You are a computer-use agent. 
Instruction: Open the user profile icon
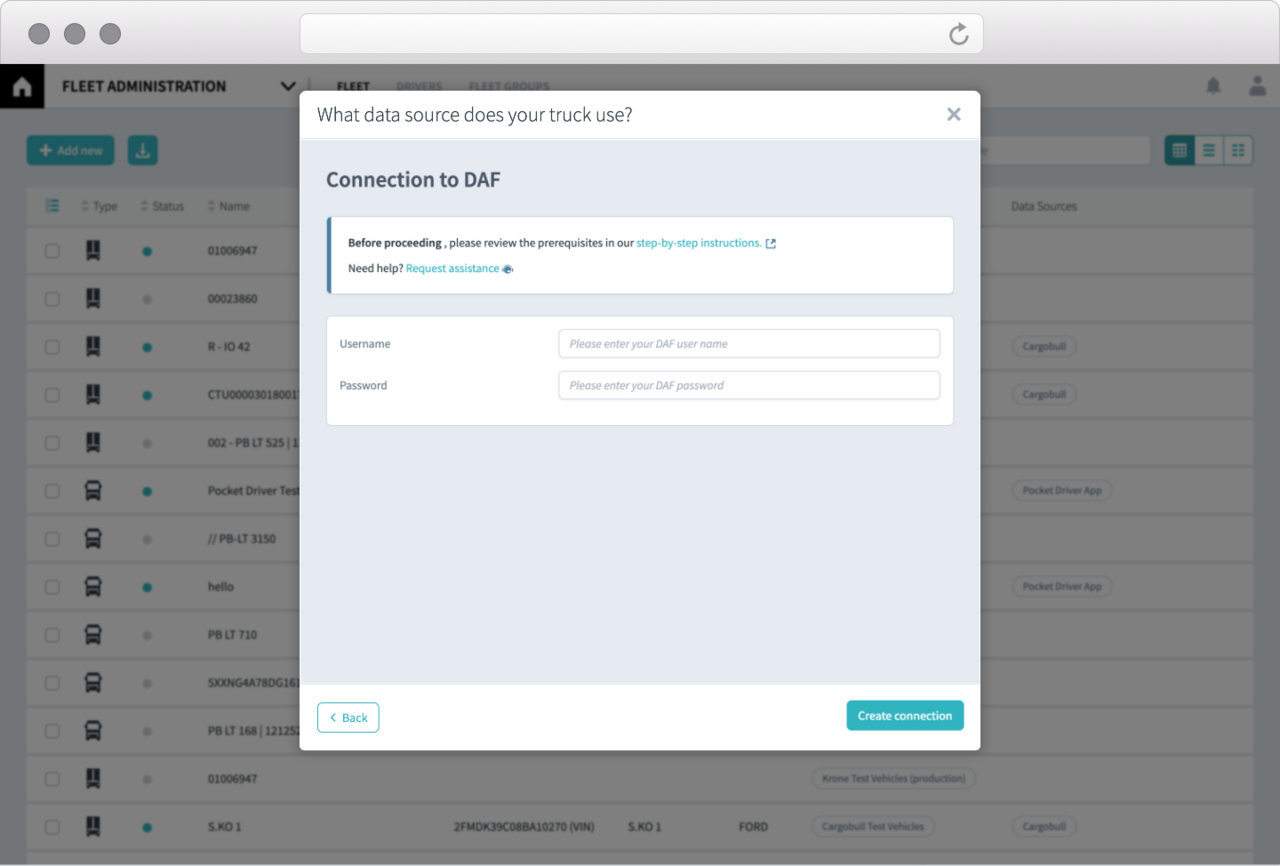[x=1257, y=87]
